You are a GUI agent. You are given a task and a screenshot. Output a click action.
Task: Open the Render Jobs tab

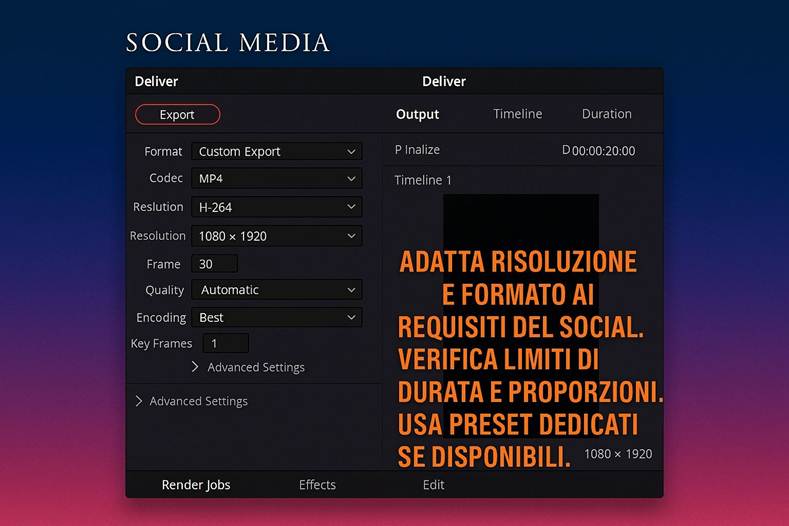pyautogui.click(x=196, y=485)
